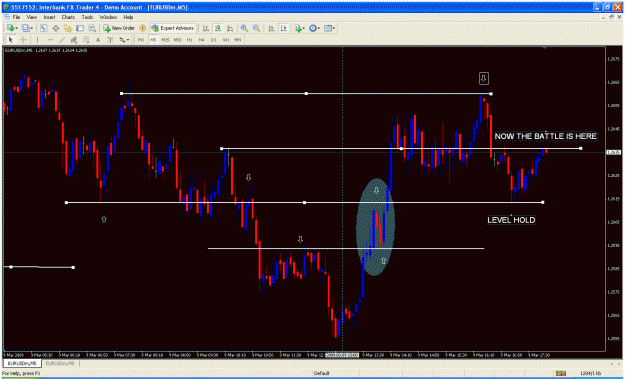Open the Indicators list icon
The image size is (625, 379).
click(x=297, y=28)
